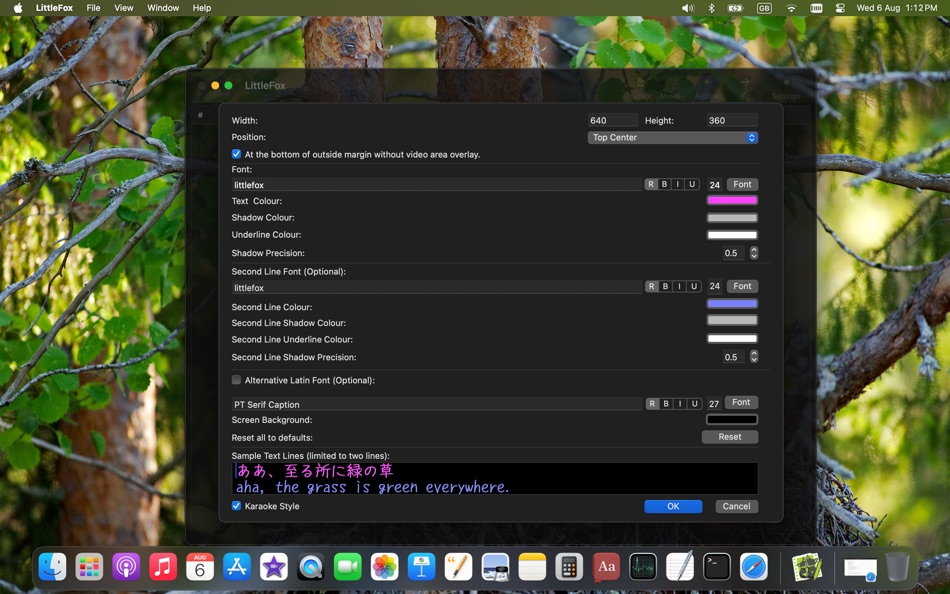Edit the Width value field
950x594 pixels.
(x=610, y=119)
